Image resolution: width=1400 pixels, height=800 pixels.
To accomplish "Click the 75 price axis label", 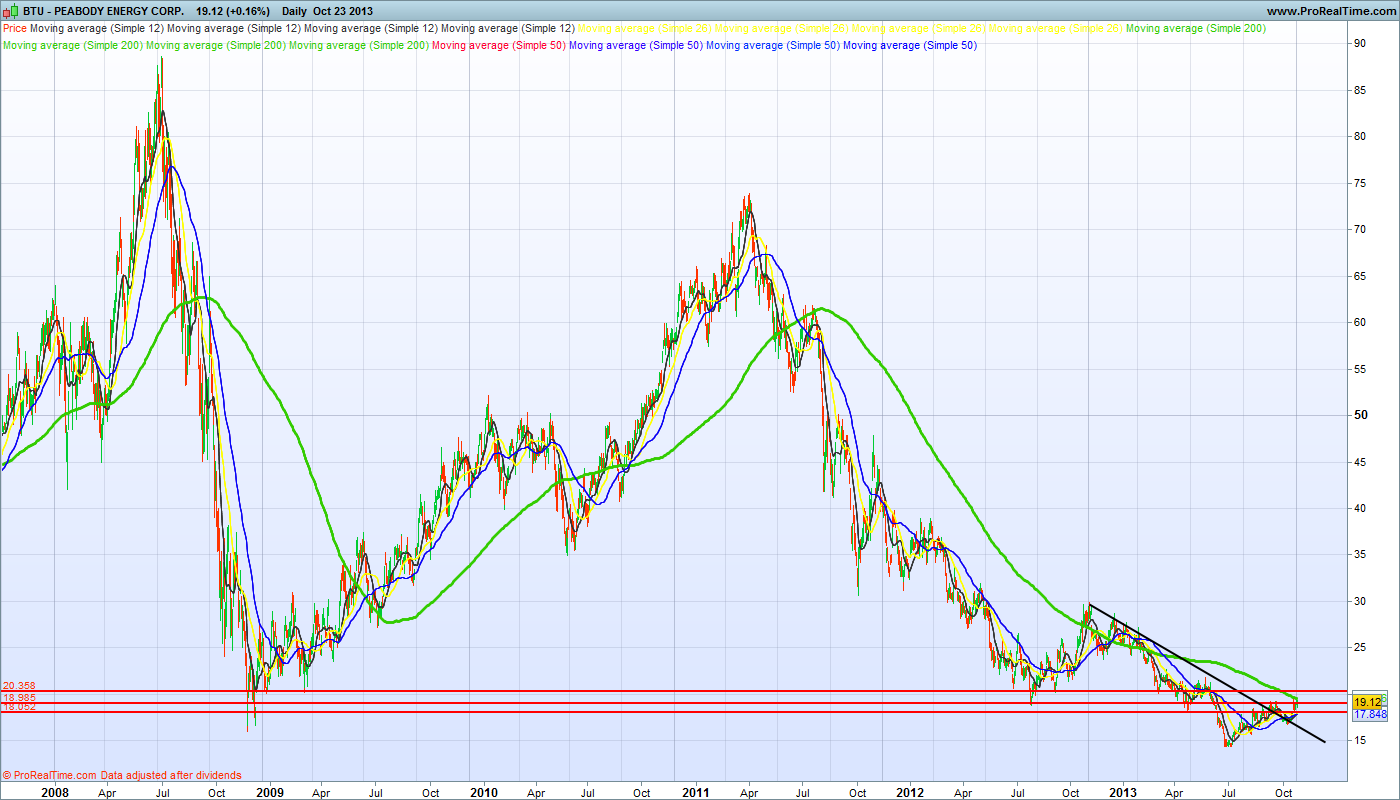I will click(x=1360, y=183).
